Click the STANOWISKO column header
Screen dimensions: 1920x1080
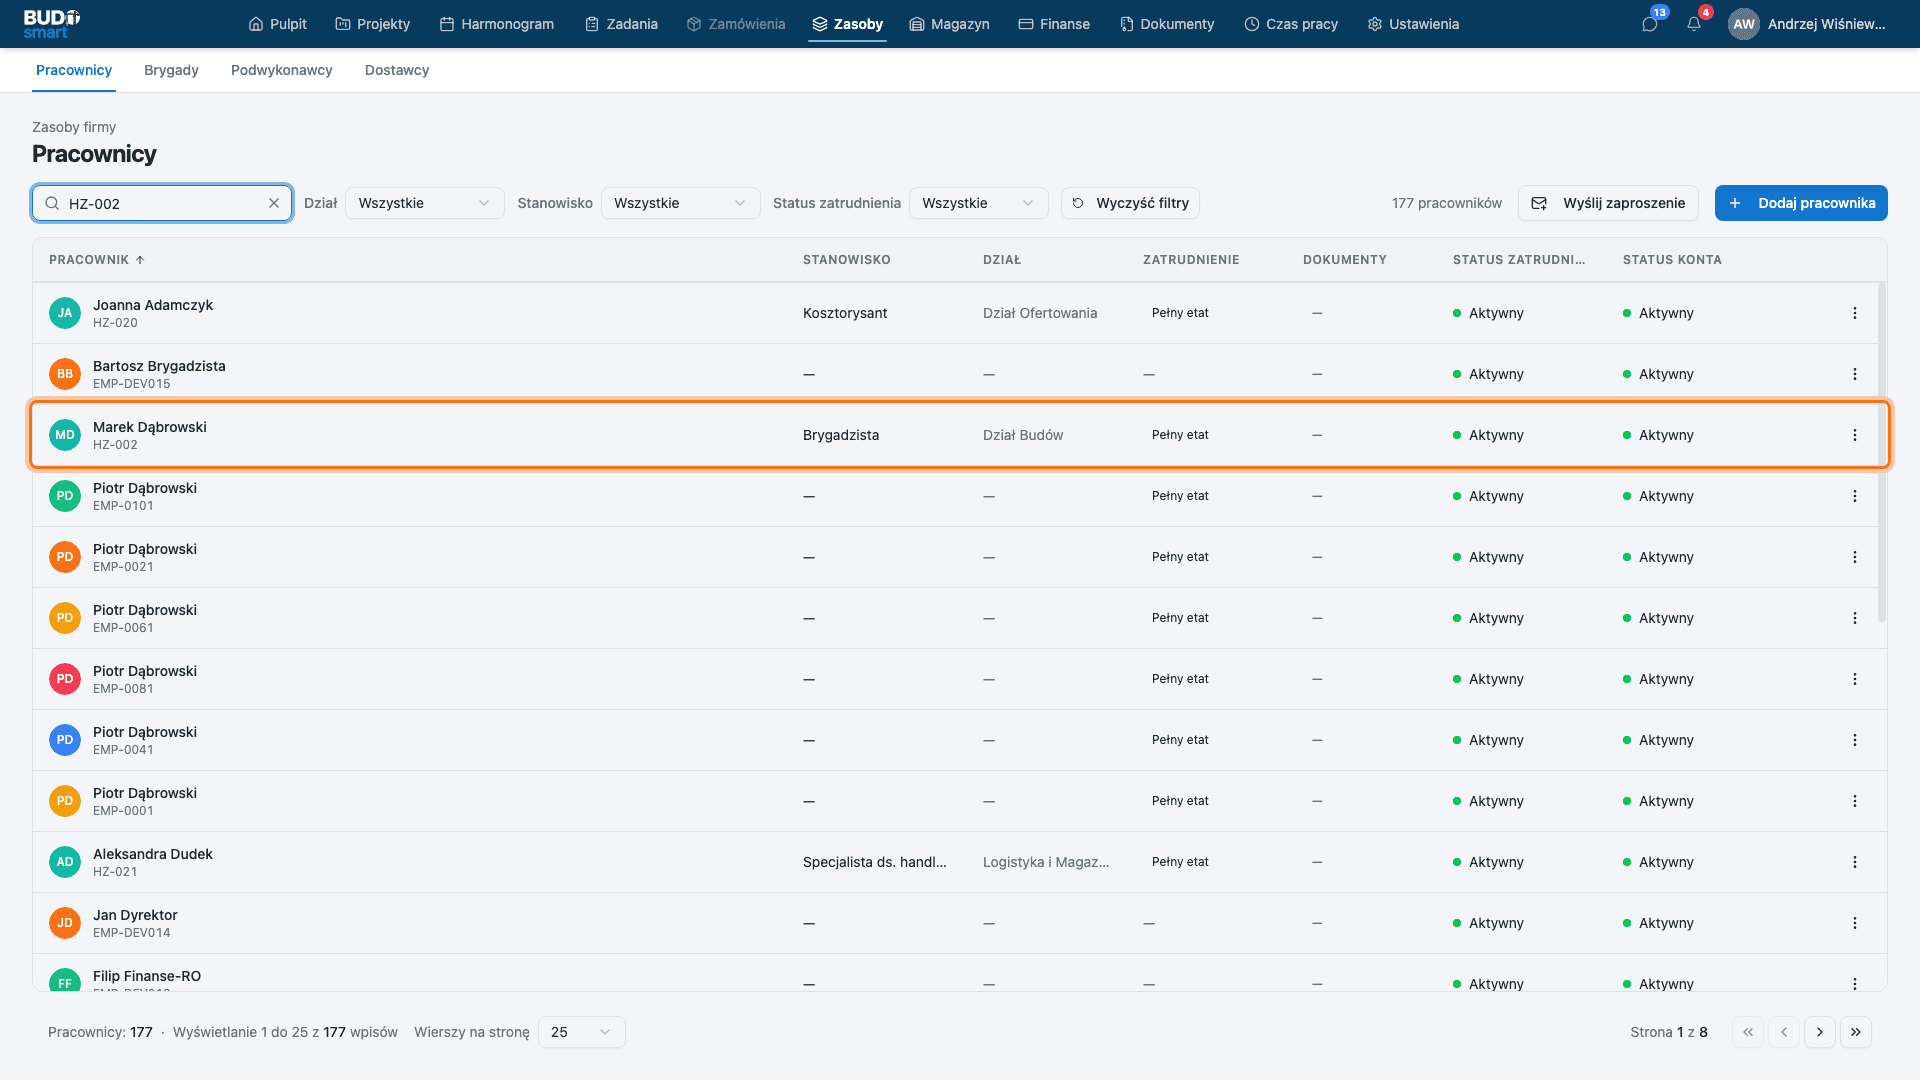[x=846, y=260]
